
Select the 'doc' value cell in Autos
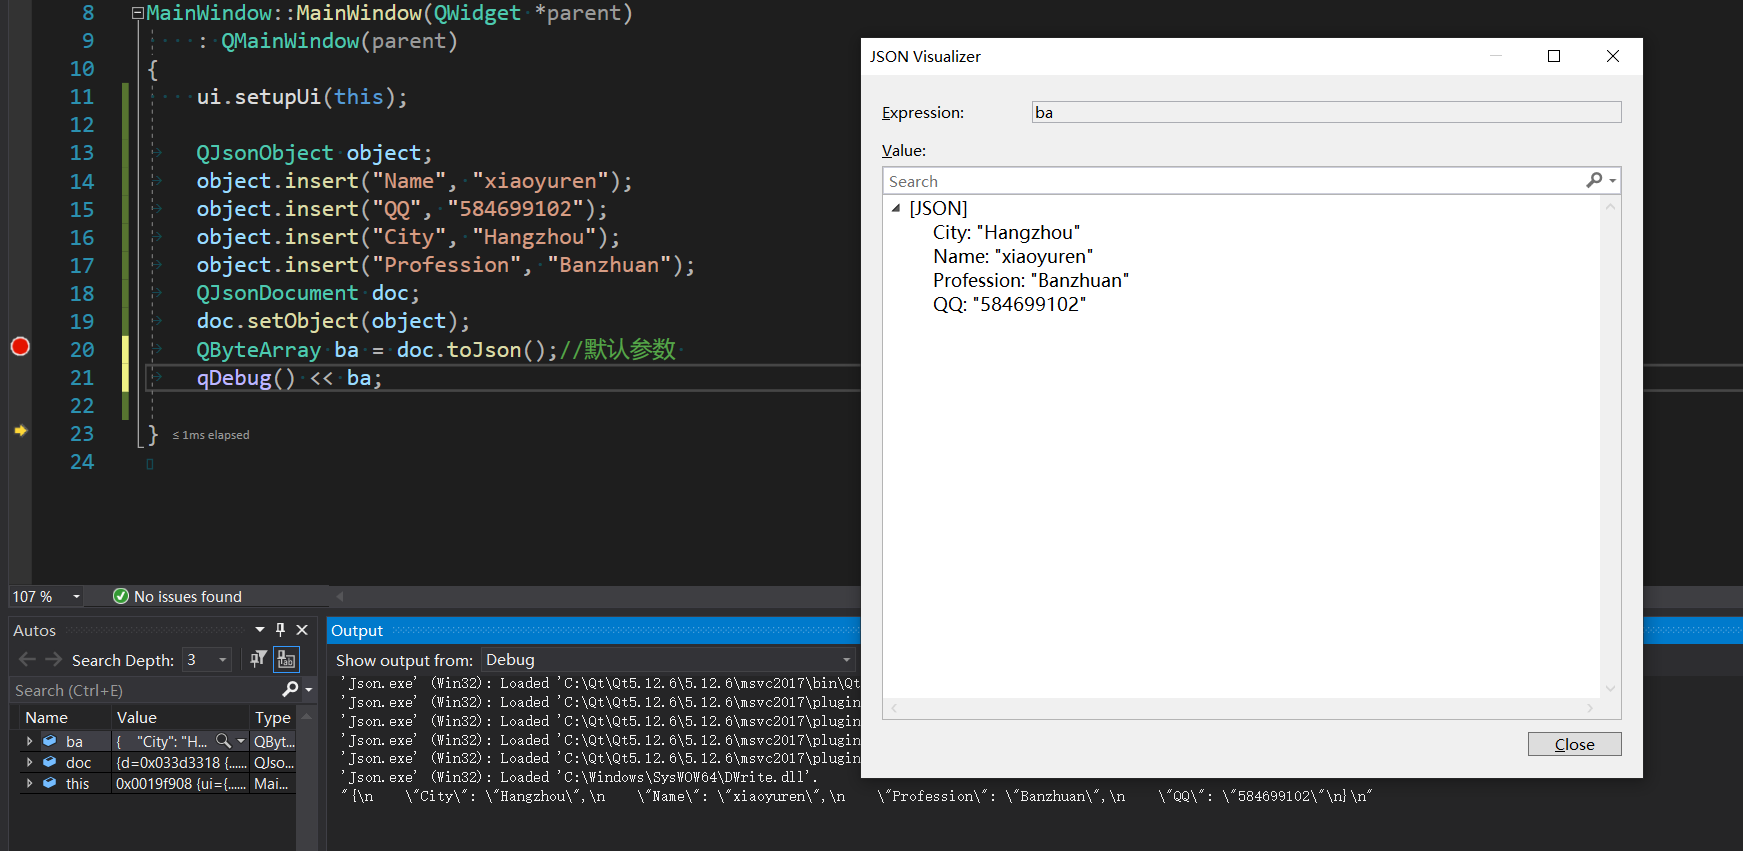(x=180, y=762)
